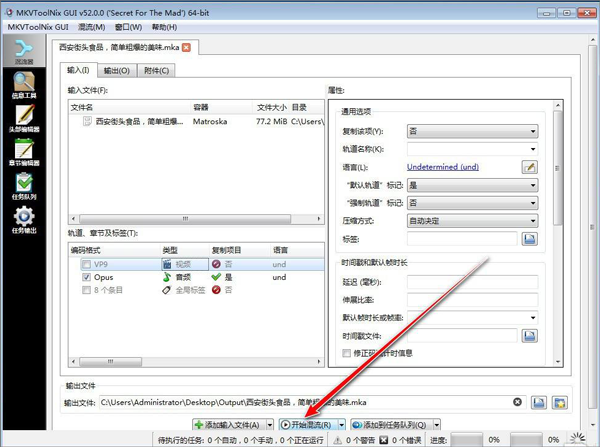This screenshot has height=447, width=600.
Task: Click the output file path field
Action: point(313,402)
